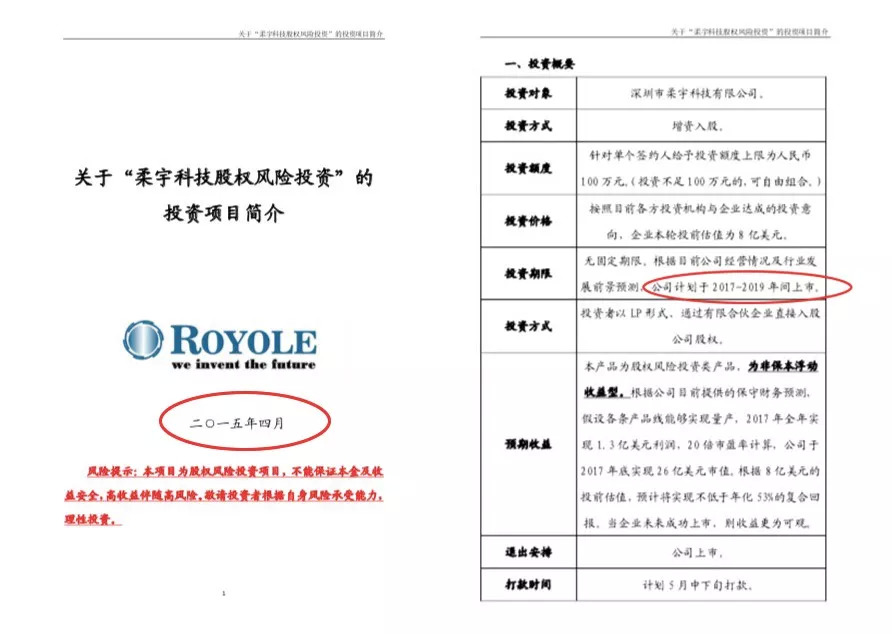This screenshot has width=892, height=634.
Task: Click the text '公司计划于2017-2019年间上市'
Action: coord(735,287)
